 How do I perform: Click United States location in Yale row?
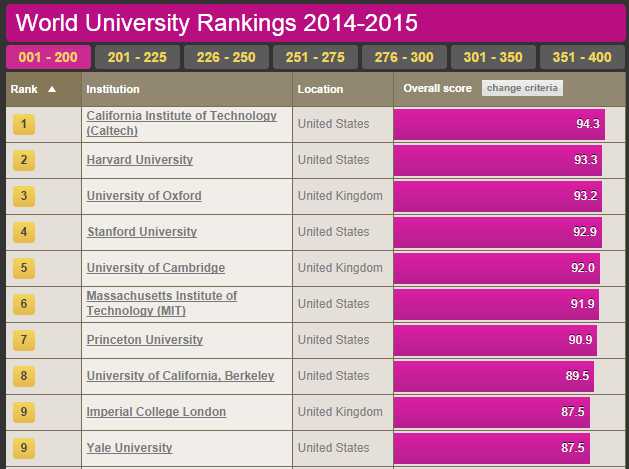(333, 448)
